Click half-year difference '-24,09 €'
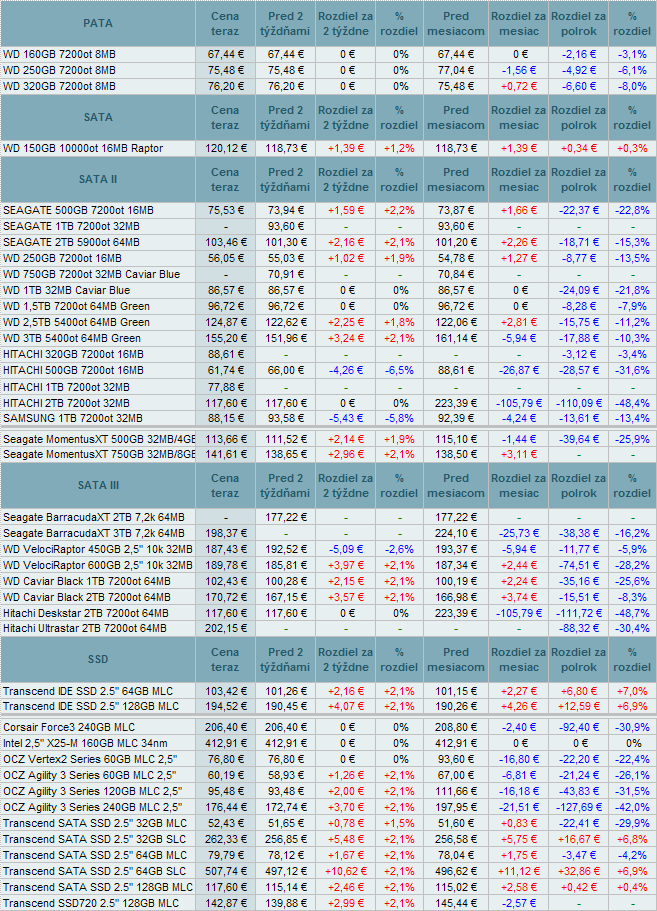The image size is (657, 911). 579,290
